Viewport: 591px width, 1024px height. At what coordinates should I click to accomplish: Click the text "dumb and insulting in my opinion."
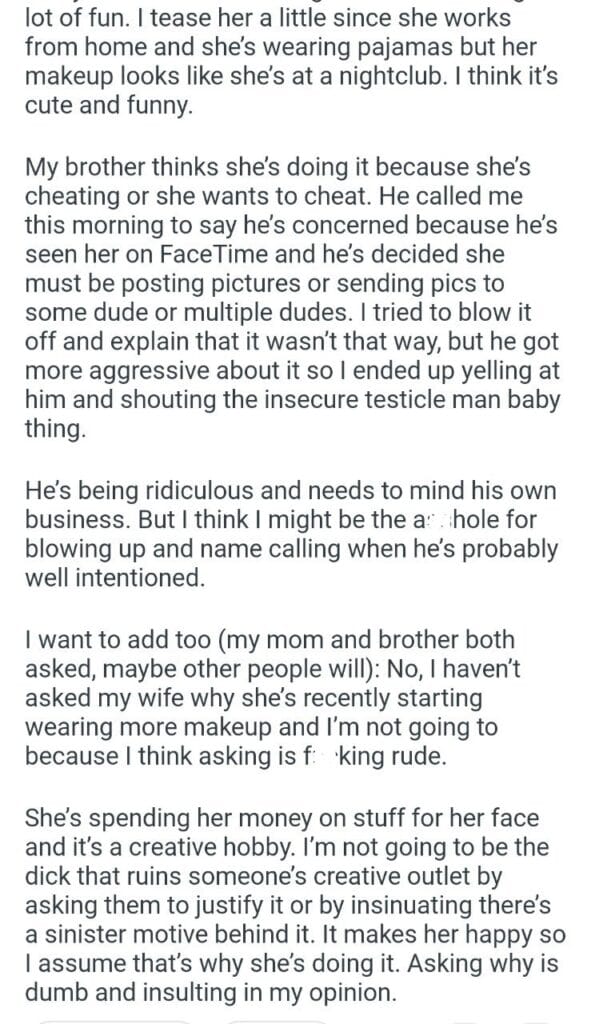pos(211,993)
